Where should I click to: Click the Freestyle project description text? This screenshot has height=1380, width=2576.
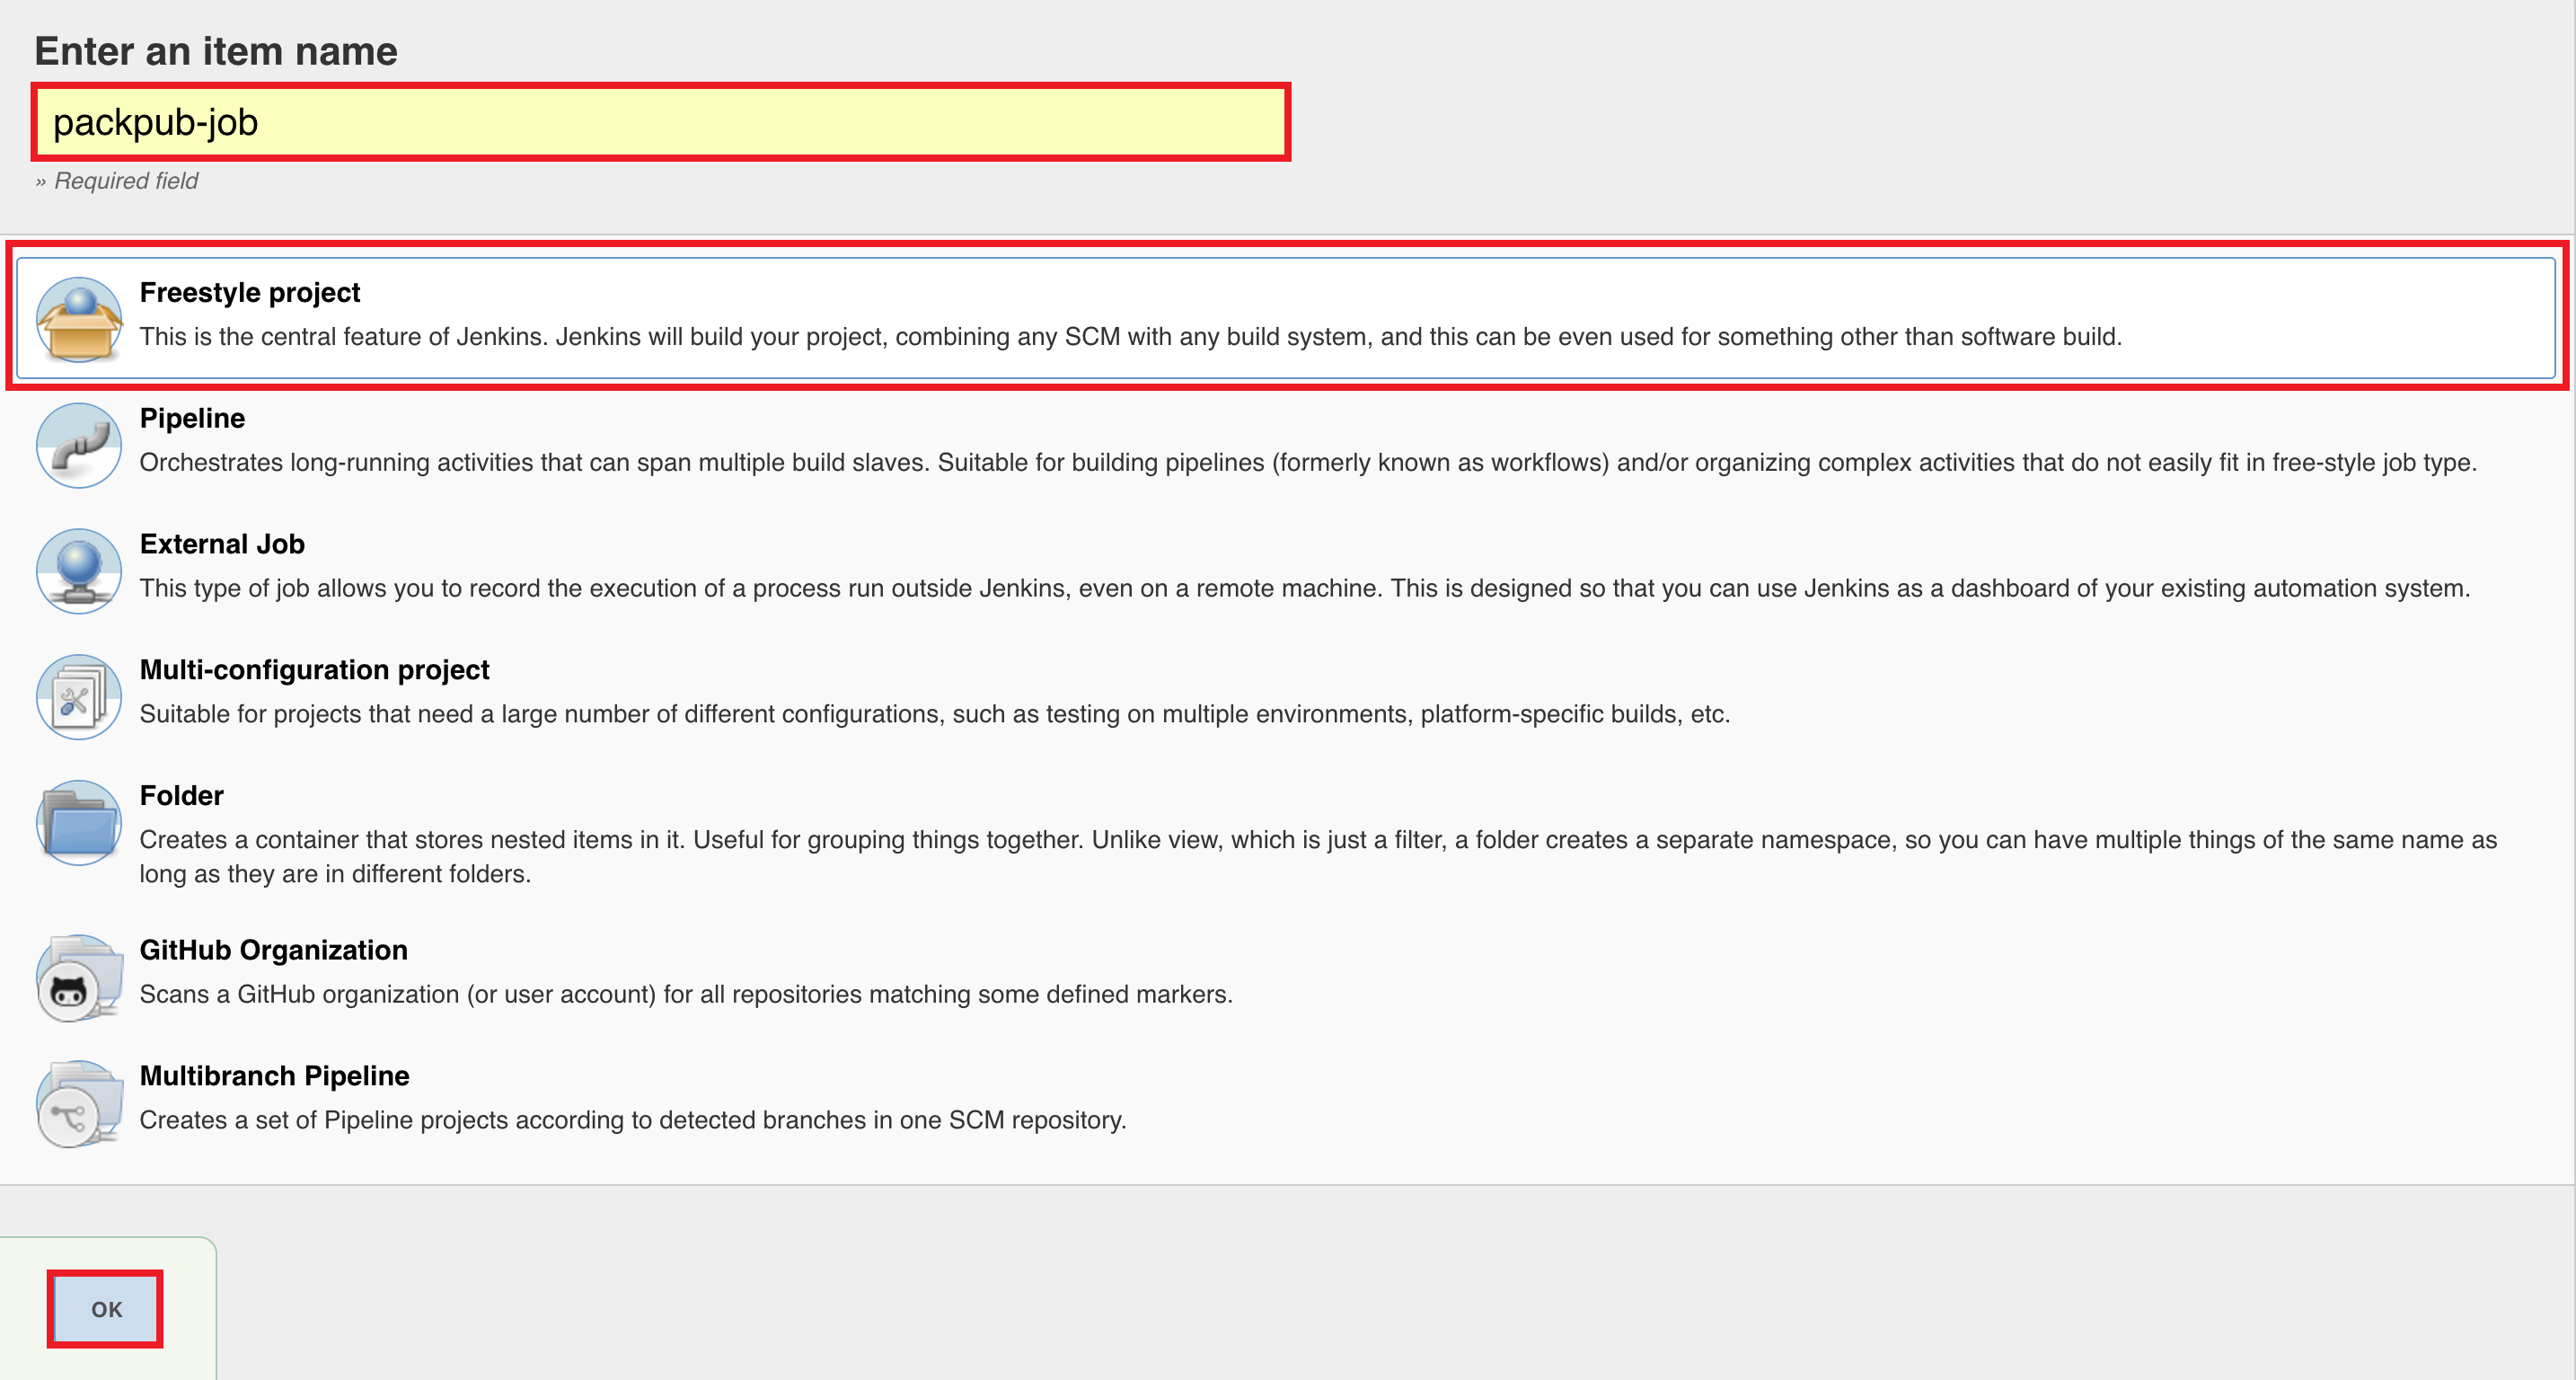pyautogui.click(x=1130, y=337)
